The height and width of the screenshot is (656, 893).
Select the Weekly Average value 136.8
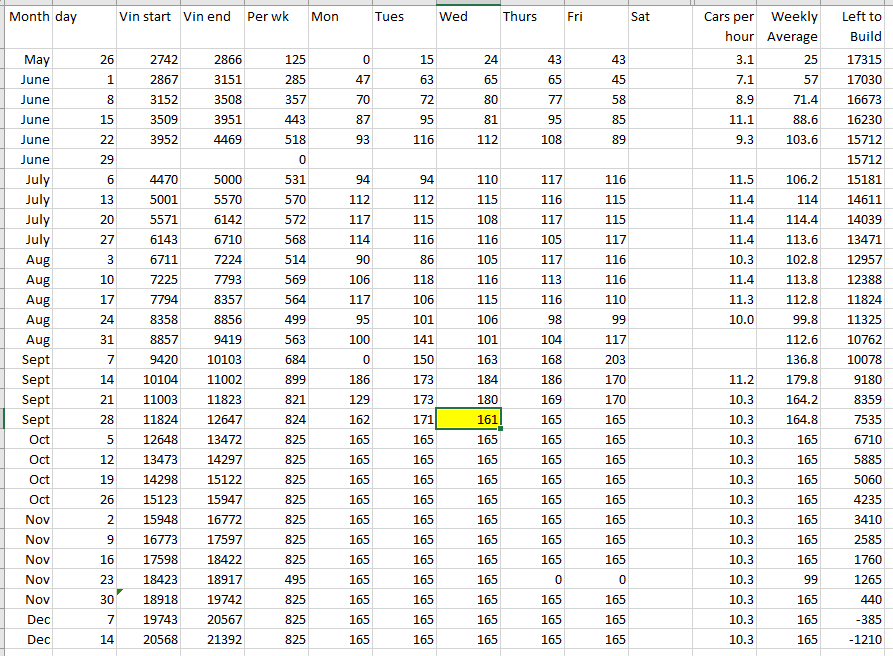tap(790, 359)
